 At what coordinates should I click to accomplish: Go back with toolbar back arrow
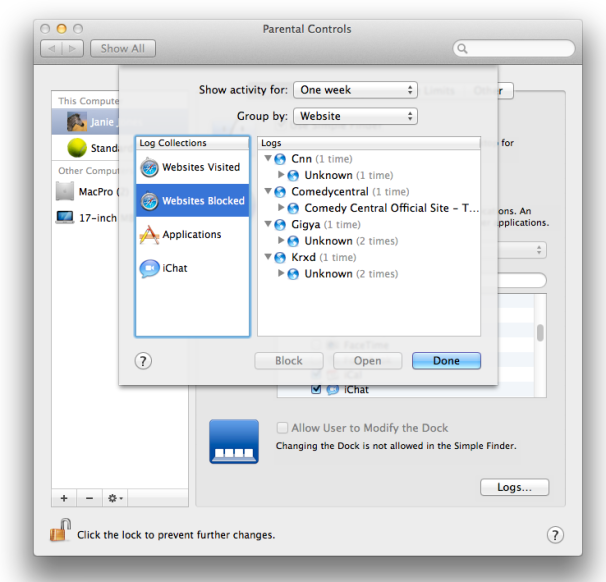51,49
